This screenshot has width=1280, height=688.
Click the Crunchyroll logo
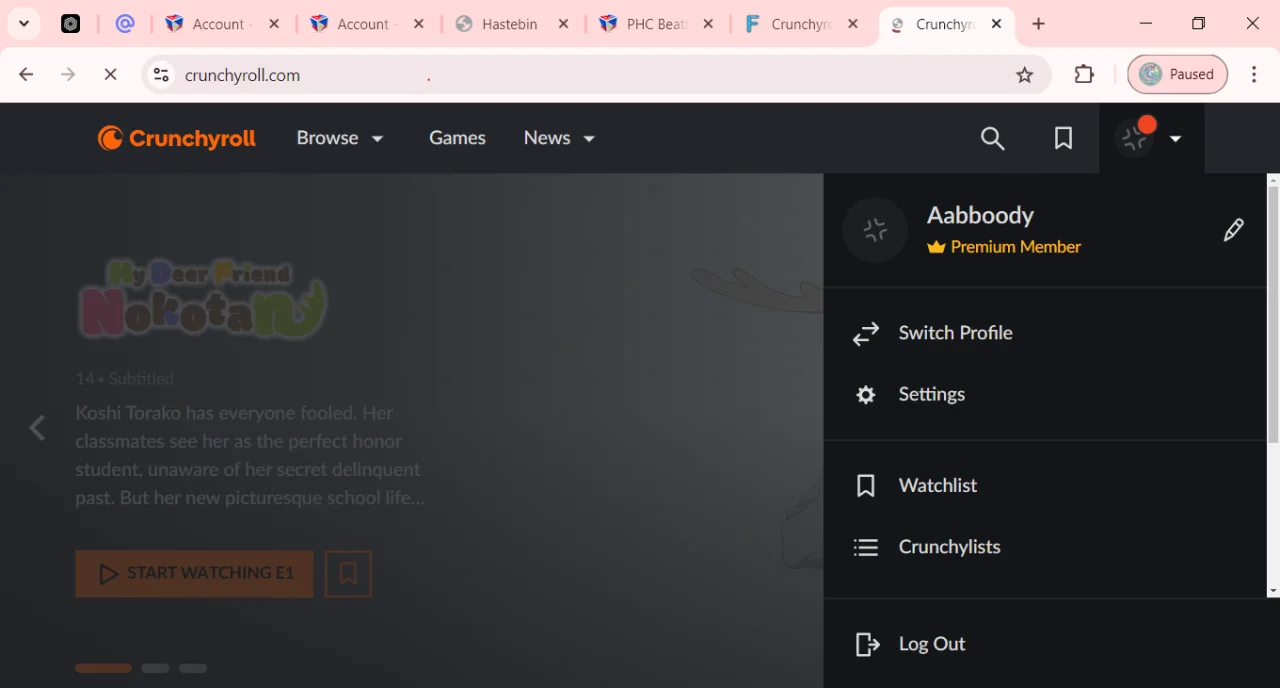point(177,138)
